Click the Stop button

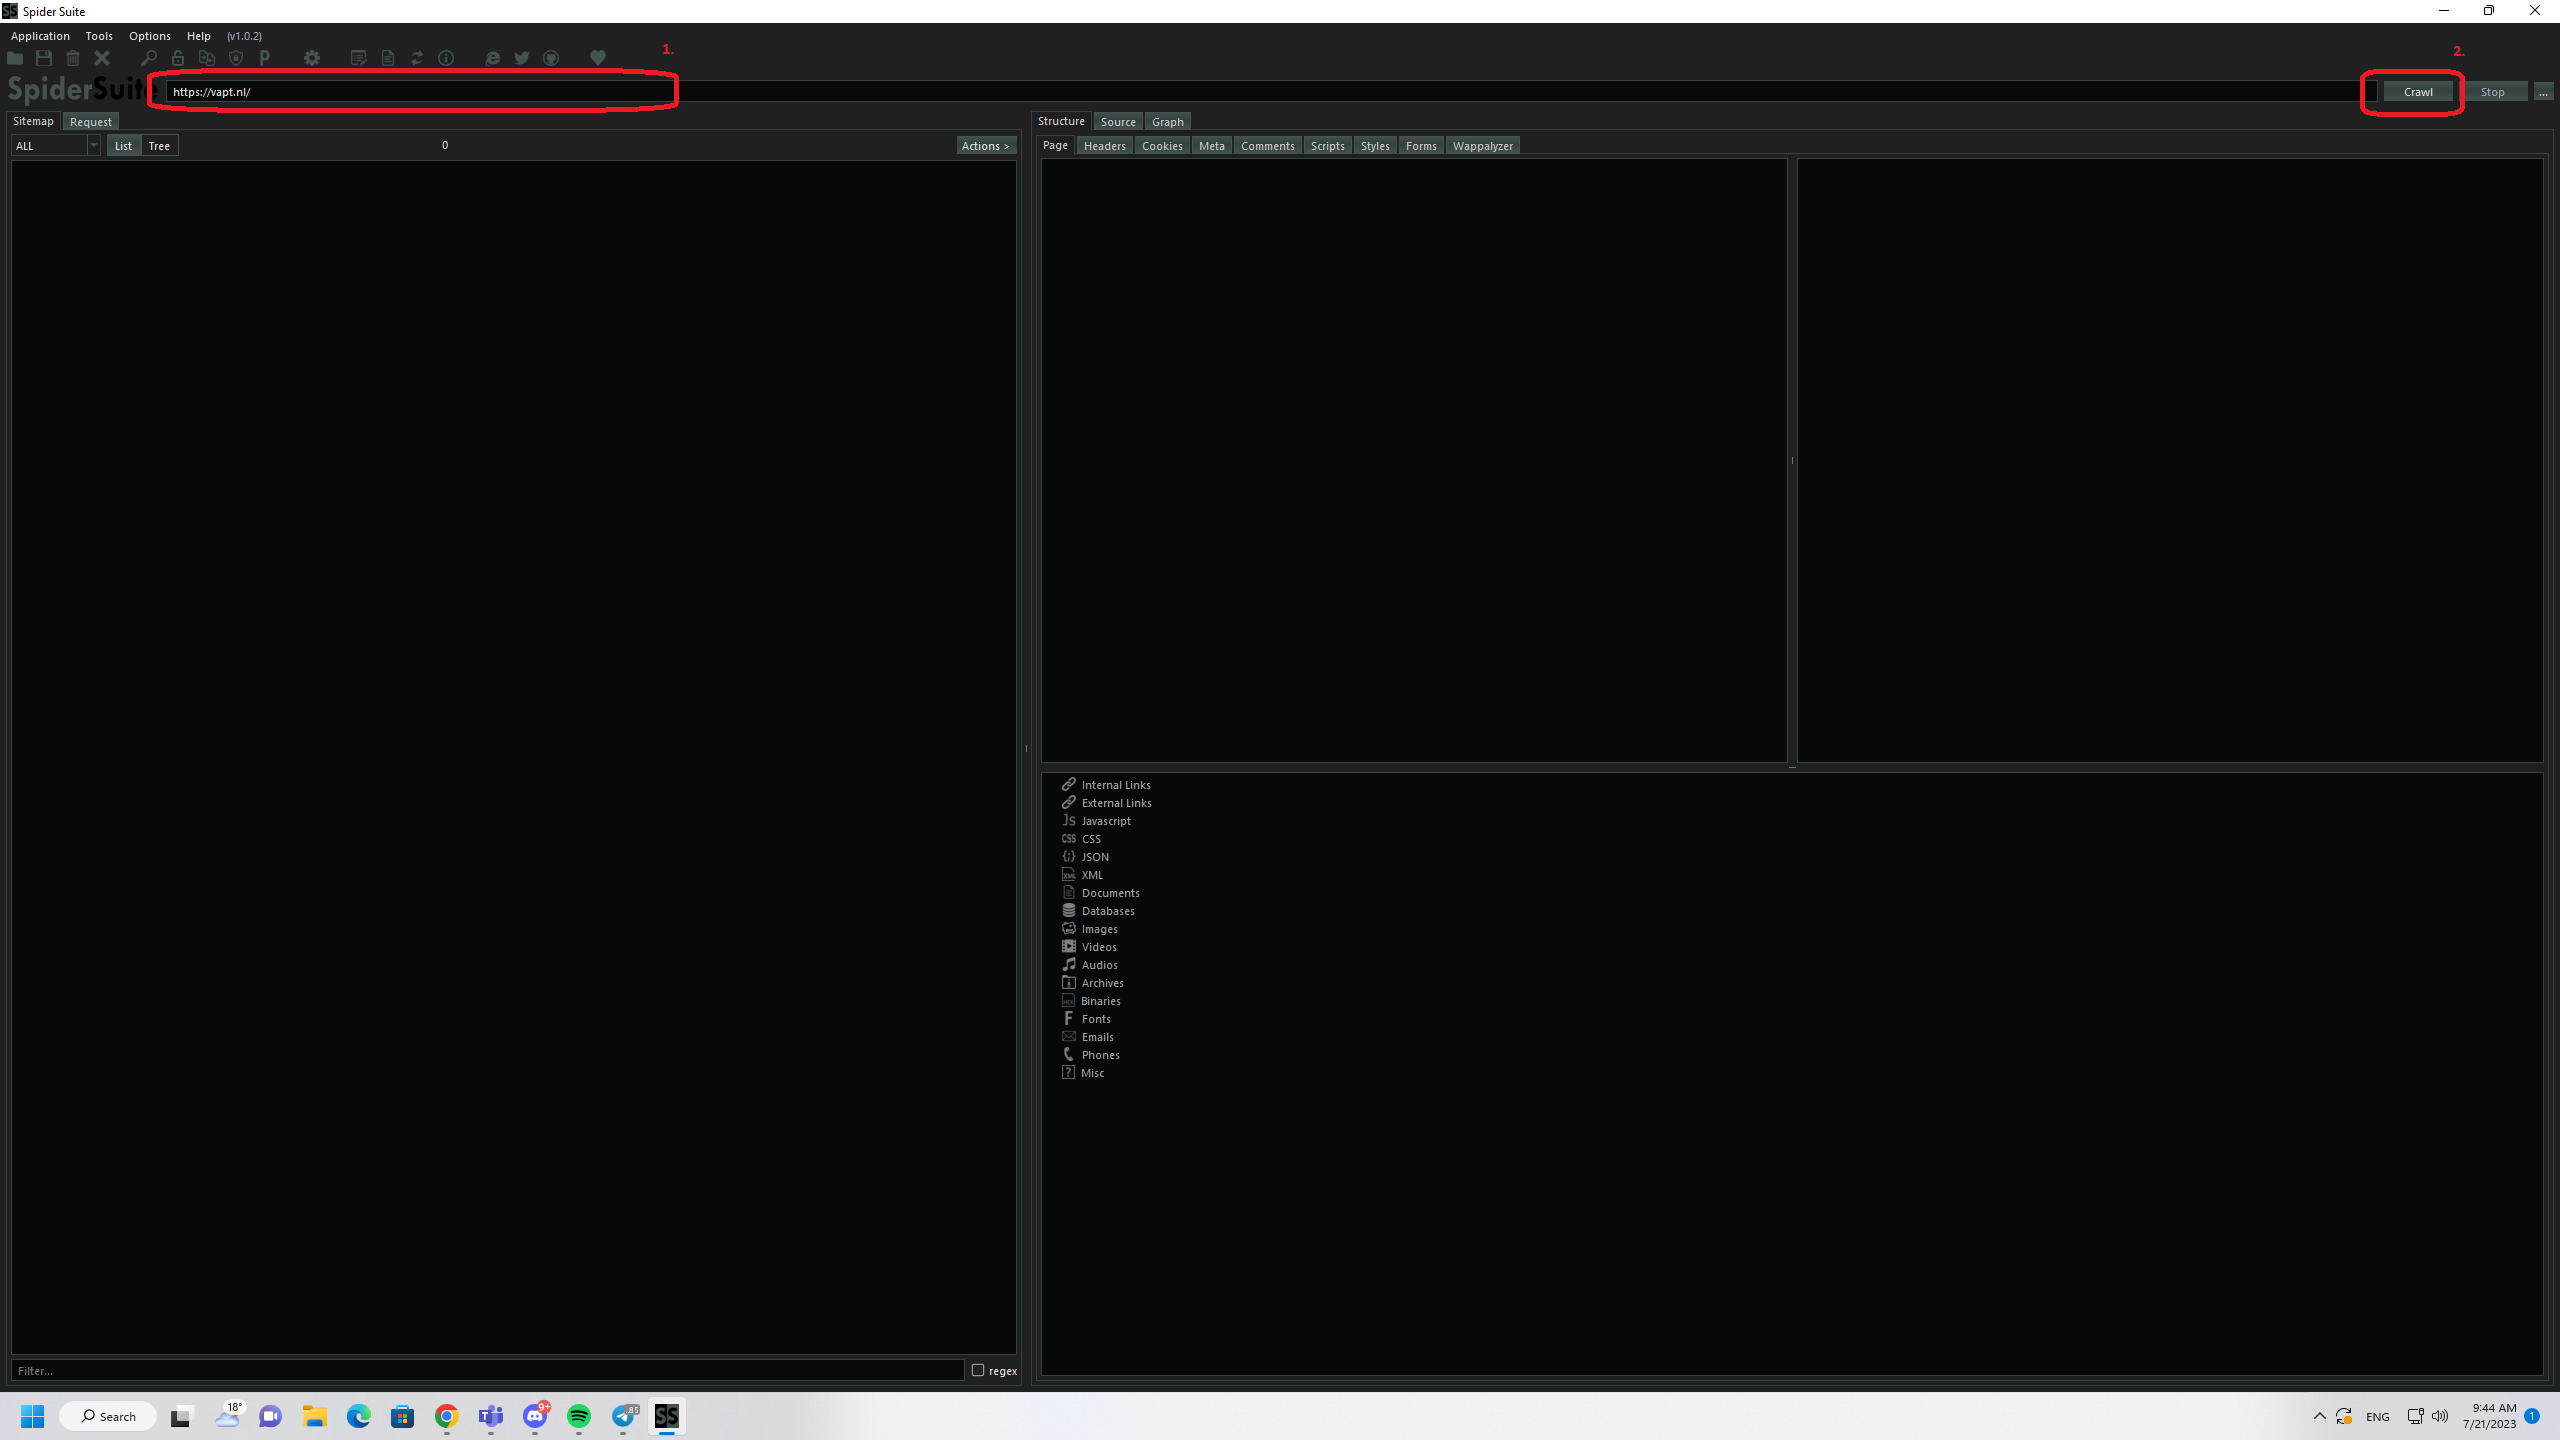[2492, 92]
